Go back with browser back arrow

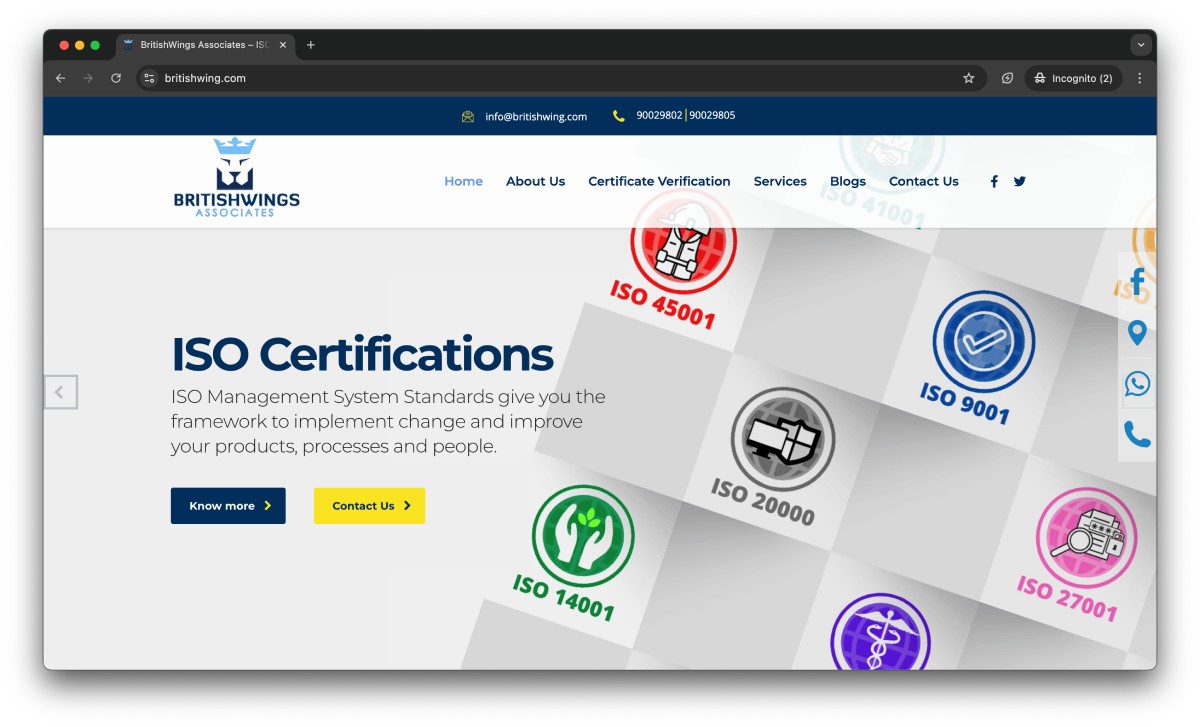coord(60,78)
